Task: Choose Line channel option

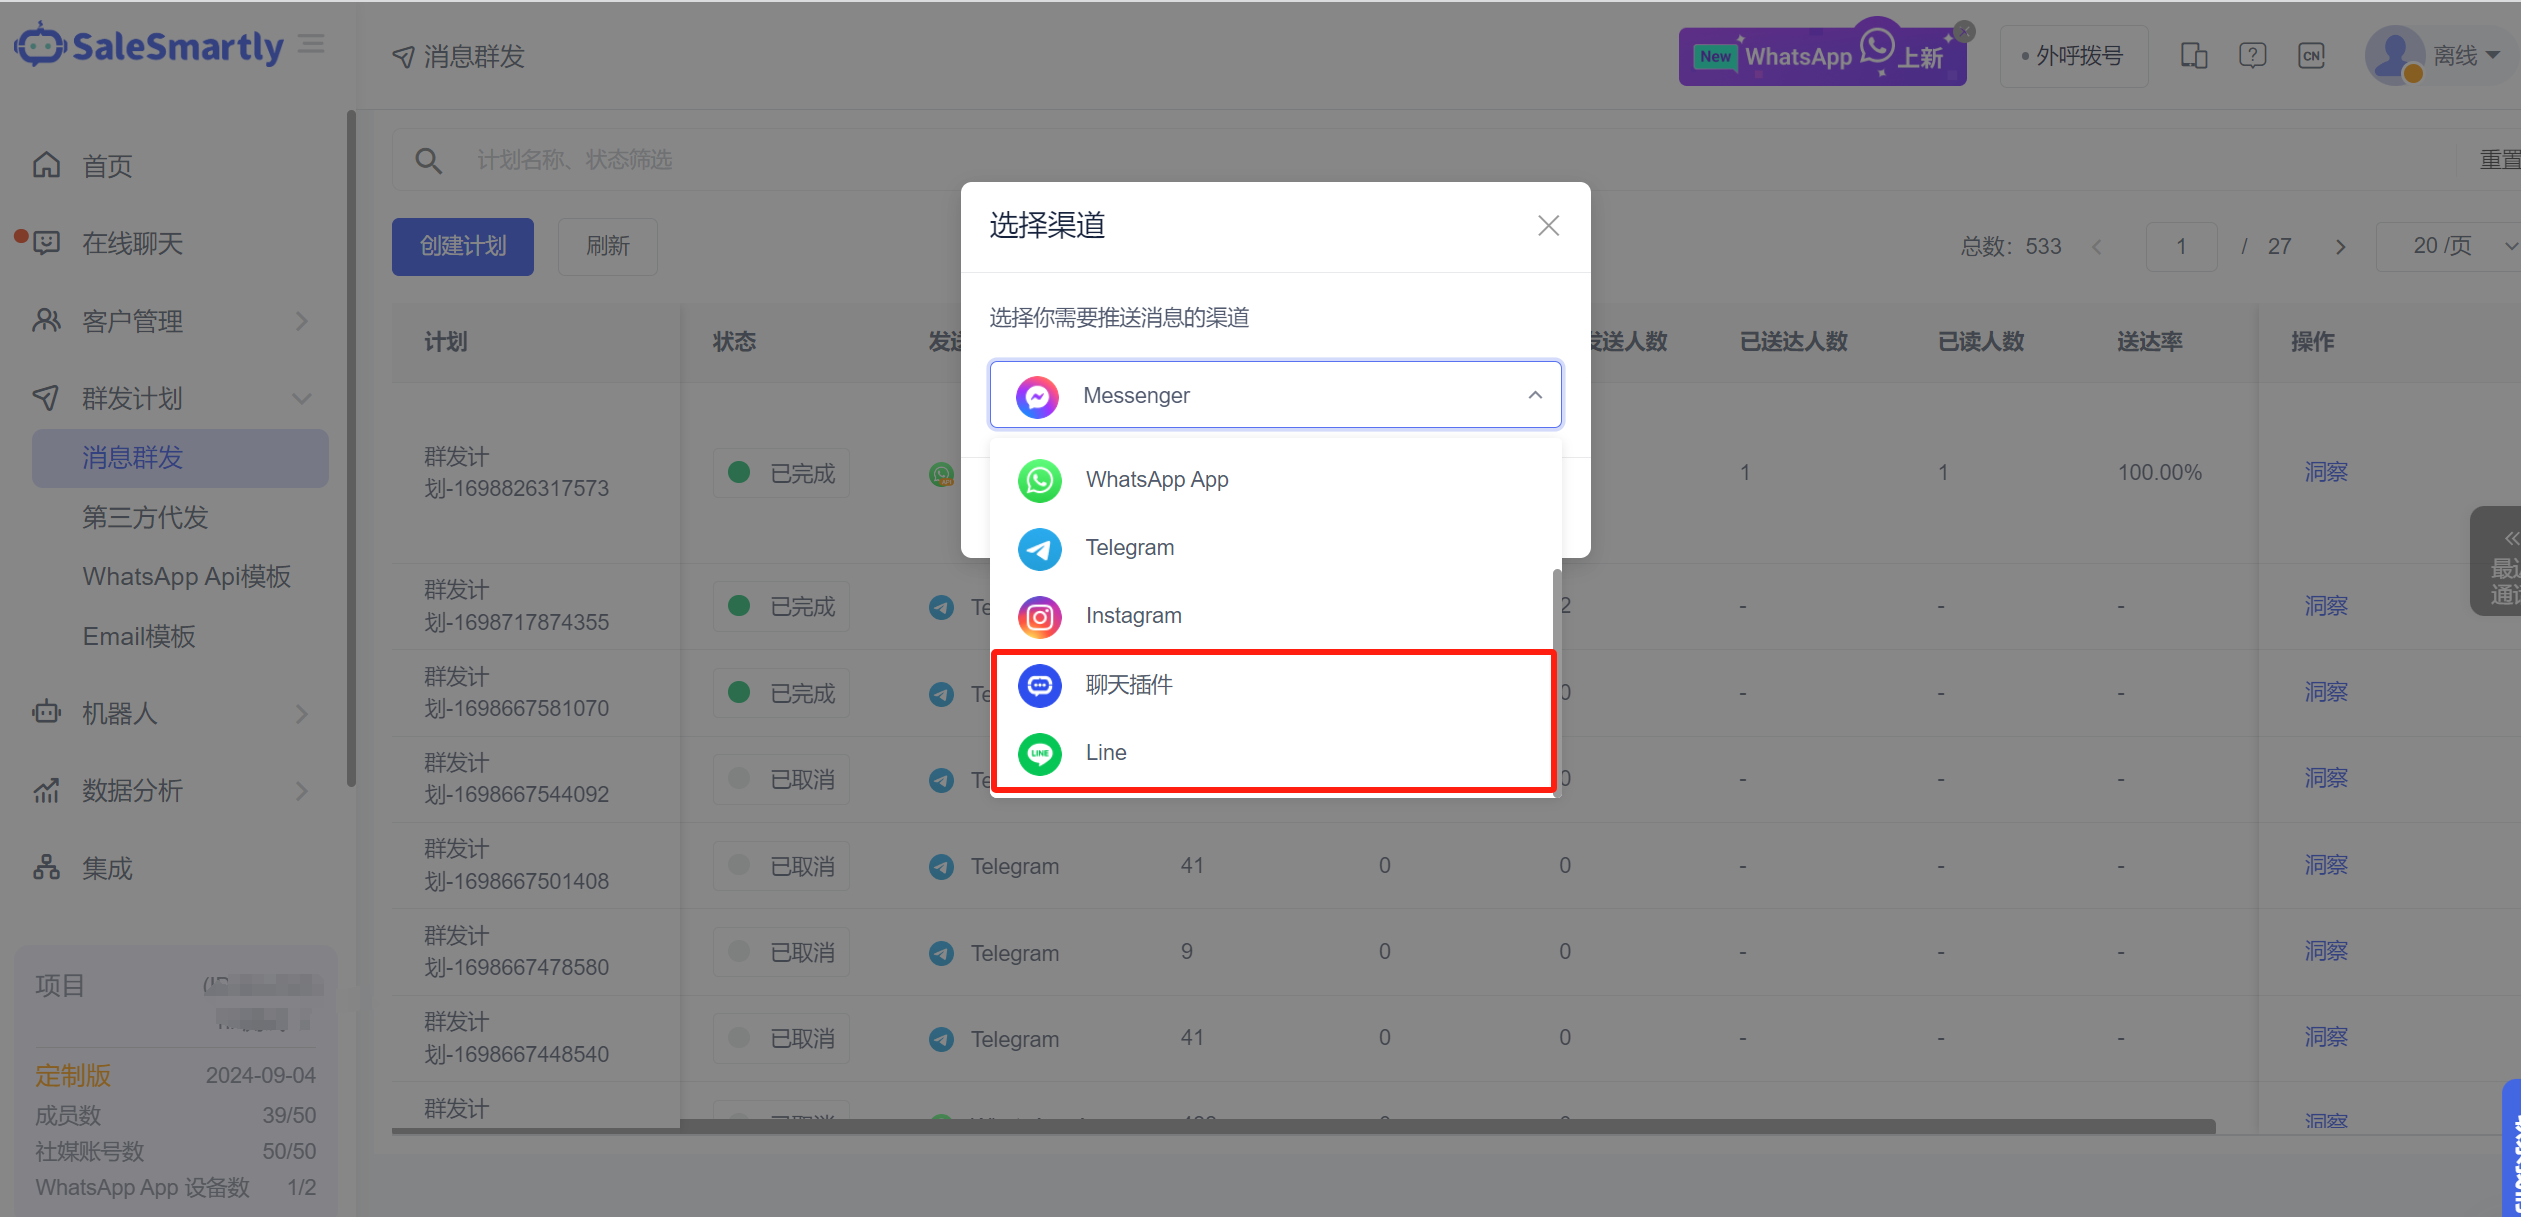Action: coord(1105,753)
